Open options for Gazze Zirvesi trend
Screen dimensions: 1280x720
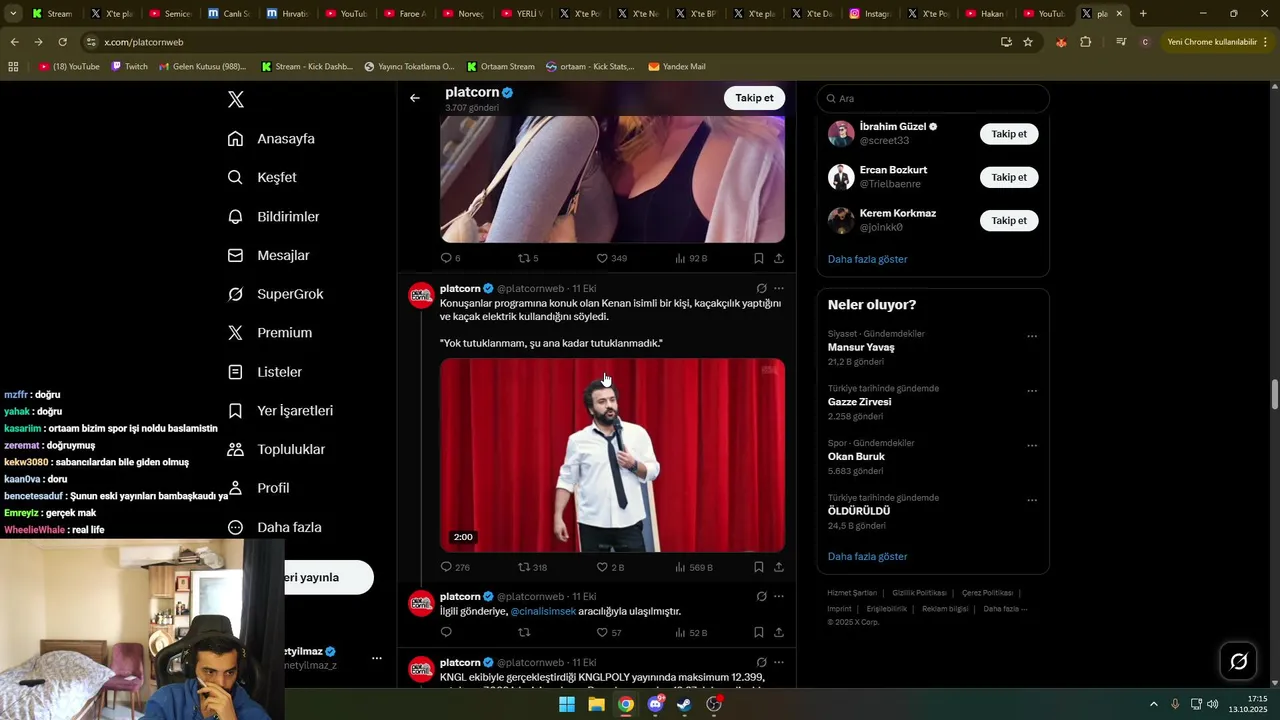(x=1032, y=391)
